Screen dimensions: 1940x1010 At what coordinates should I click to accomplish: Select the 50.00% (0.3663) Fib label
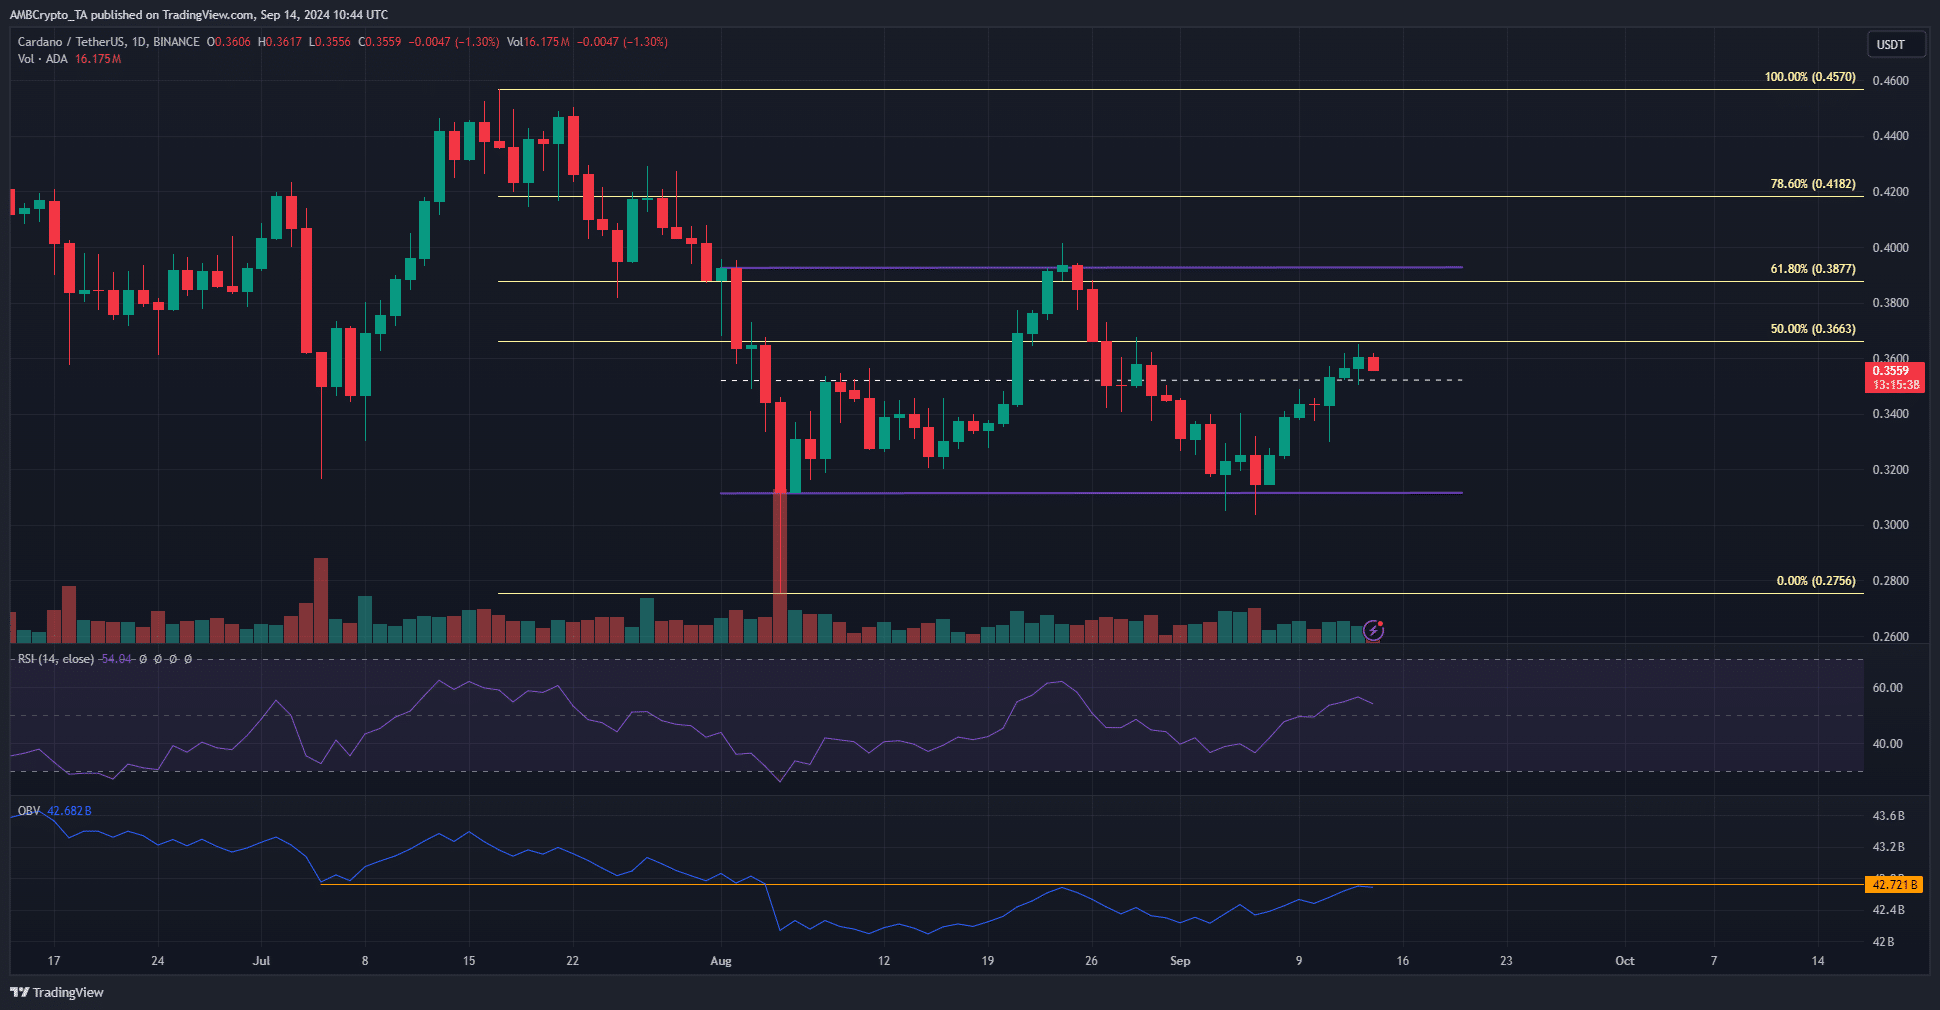(x=1813, y=329)
